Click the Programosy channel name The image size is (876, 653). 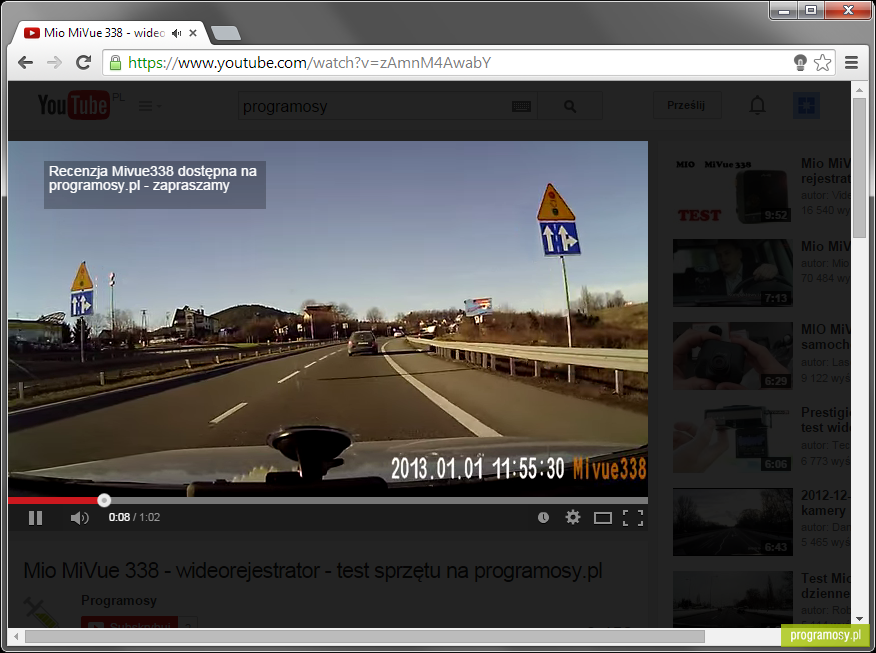click(x=119, y=600)
